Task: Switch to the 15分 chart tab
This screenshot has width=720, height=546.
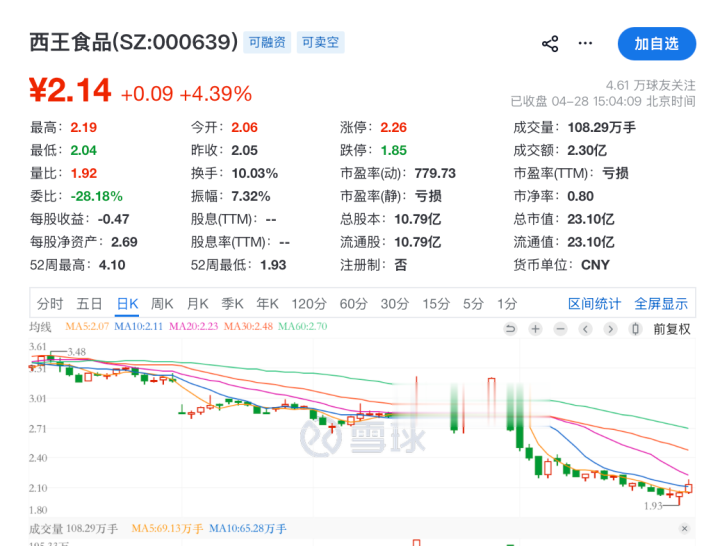Action: click(436, 304)
